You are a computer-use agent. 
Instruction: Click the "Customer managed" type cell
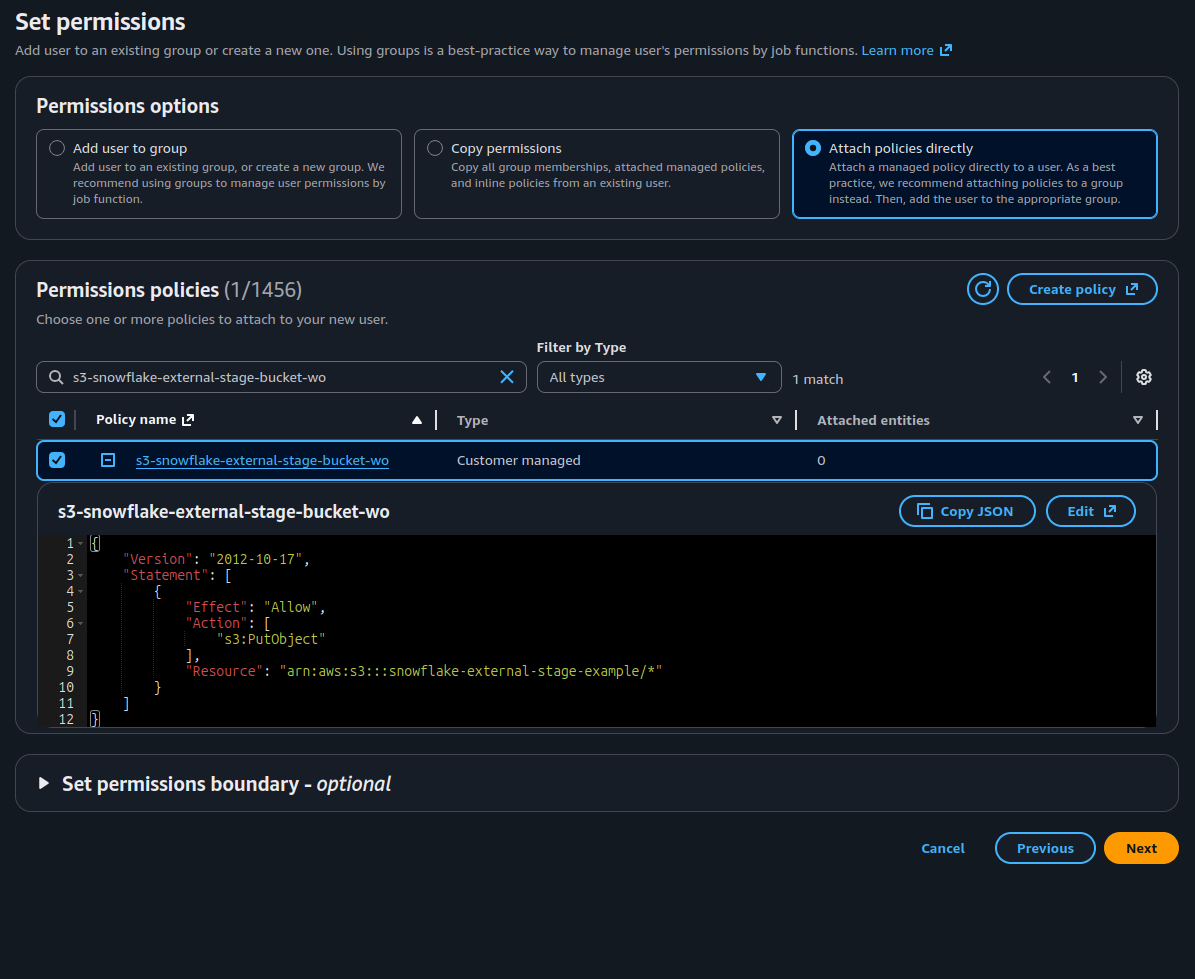click(x=518, y=460)
